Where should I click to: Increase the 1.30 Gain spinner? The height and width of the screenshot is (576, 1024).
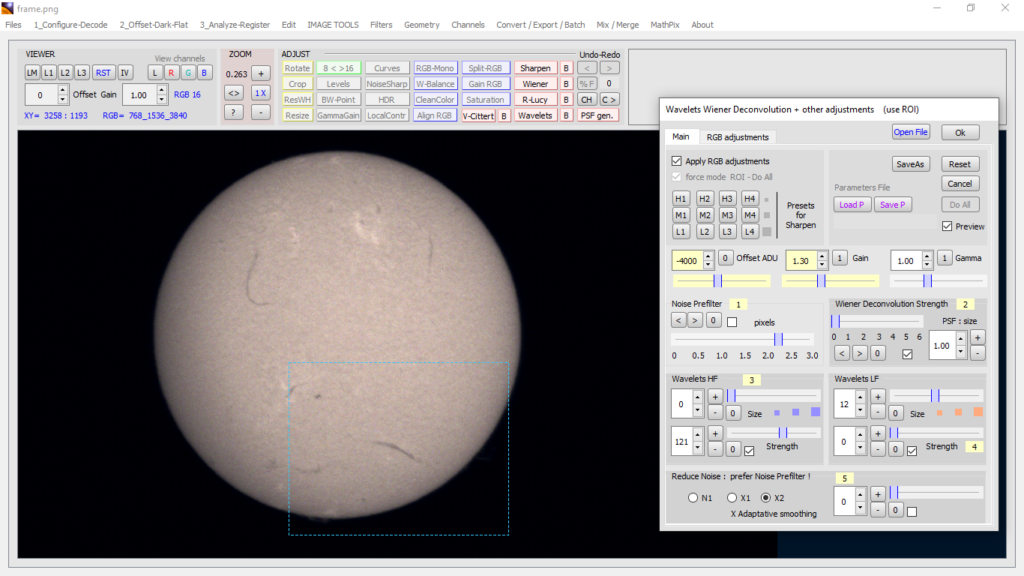click(822, 256)
